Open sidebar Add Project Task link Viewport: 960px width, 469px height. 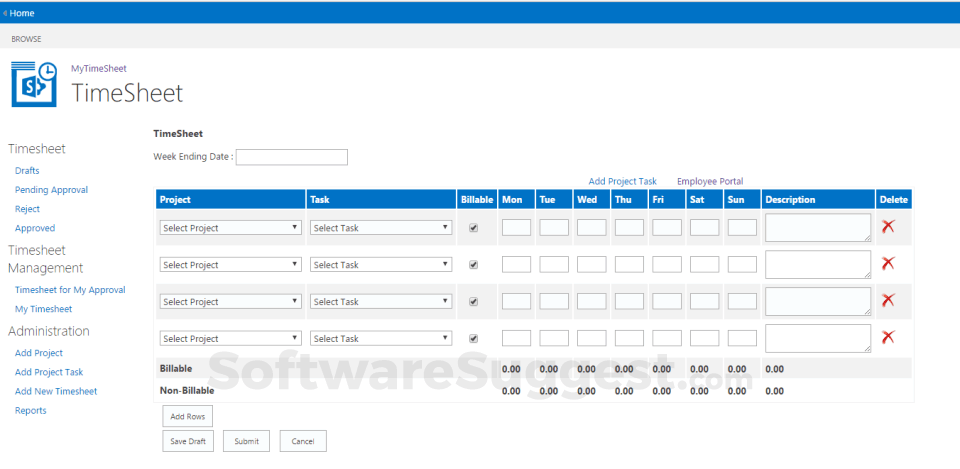click(x=49, y=372)
